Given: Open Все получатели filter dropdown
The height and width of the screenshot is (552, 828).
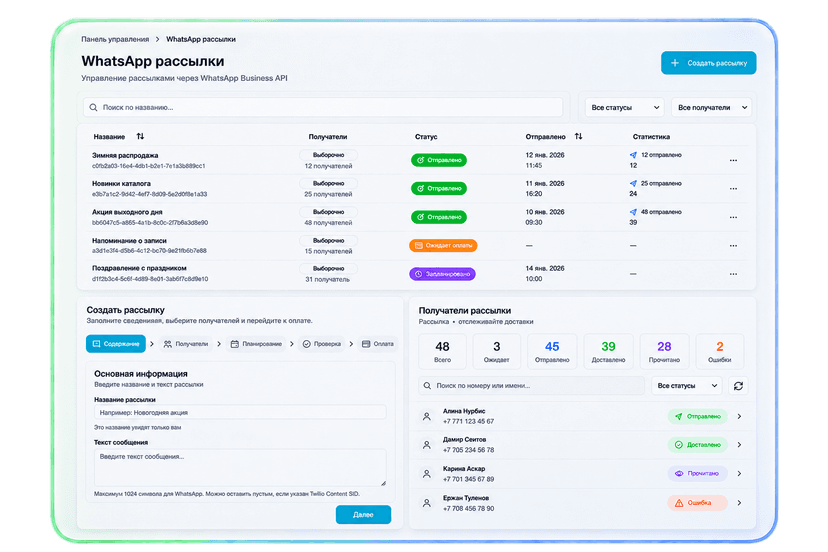Looking at the screenshot, I should coord(711,107).
